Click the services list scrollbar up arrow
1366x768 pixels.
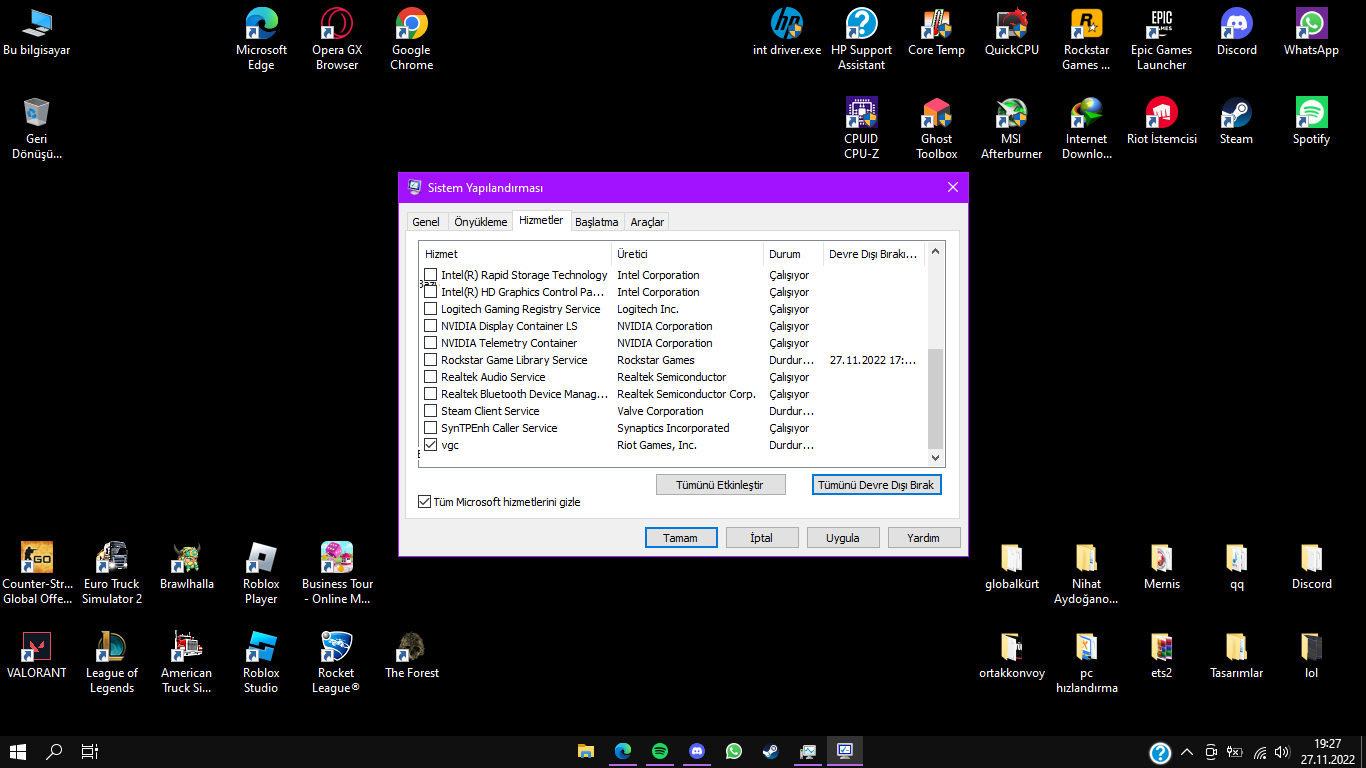pyautogui.click(x=936, y=252)
